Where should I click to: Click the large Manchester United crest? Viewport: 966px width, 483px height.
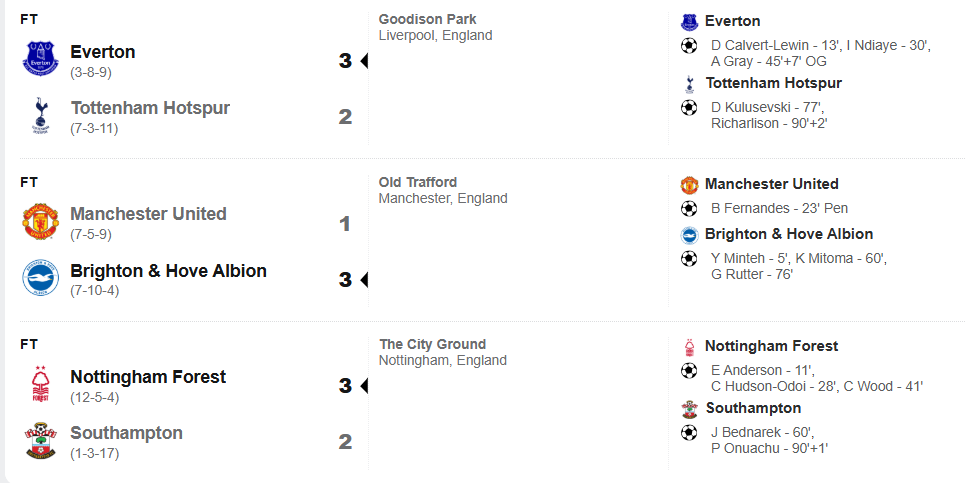click(41, 222)
